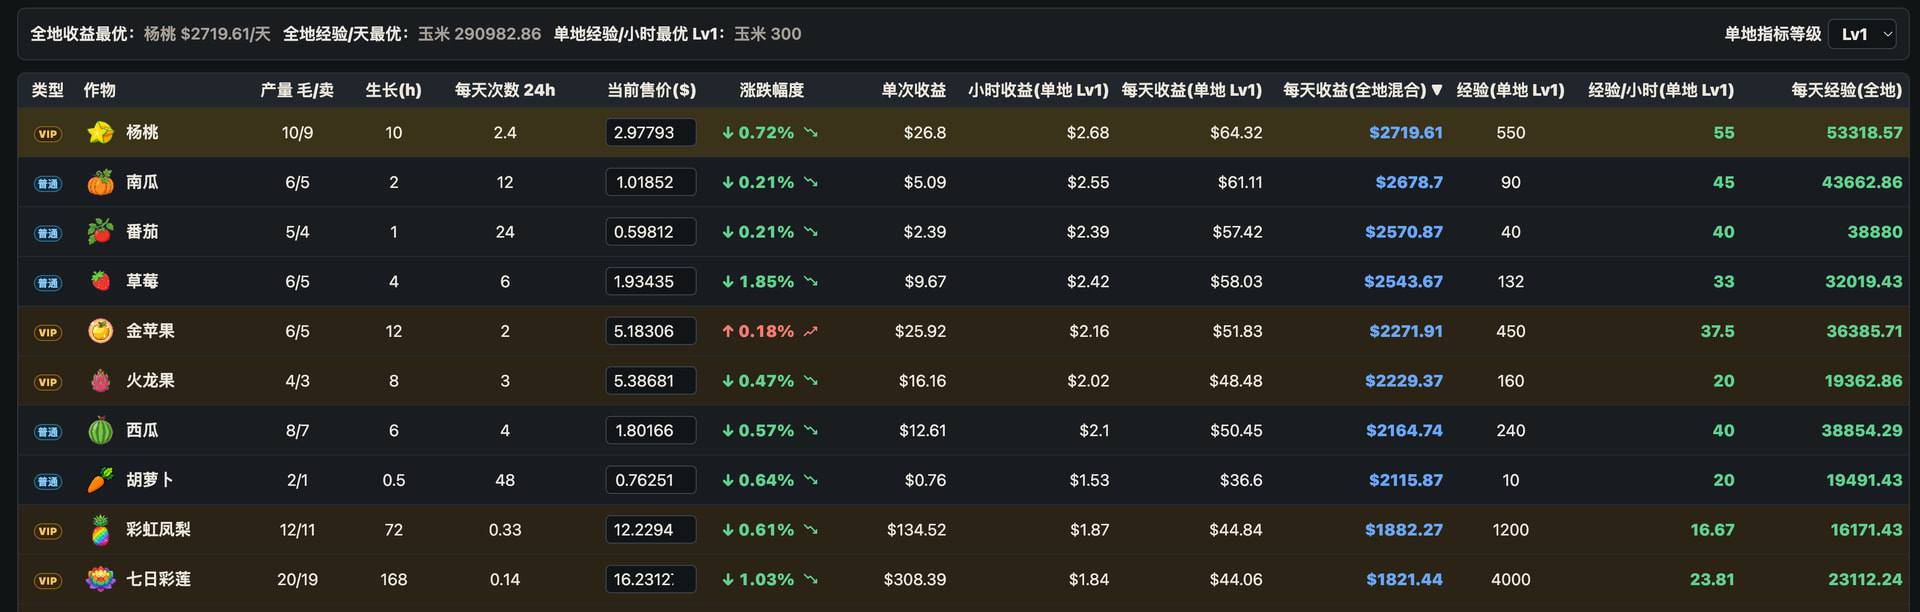Image resolution: width=1920 pixels, height=612 pixels.
Task: Click the dragon fruit icon for 火龙果
Action: (100, 381)
